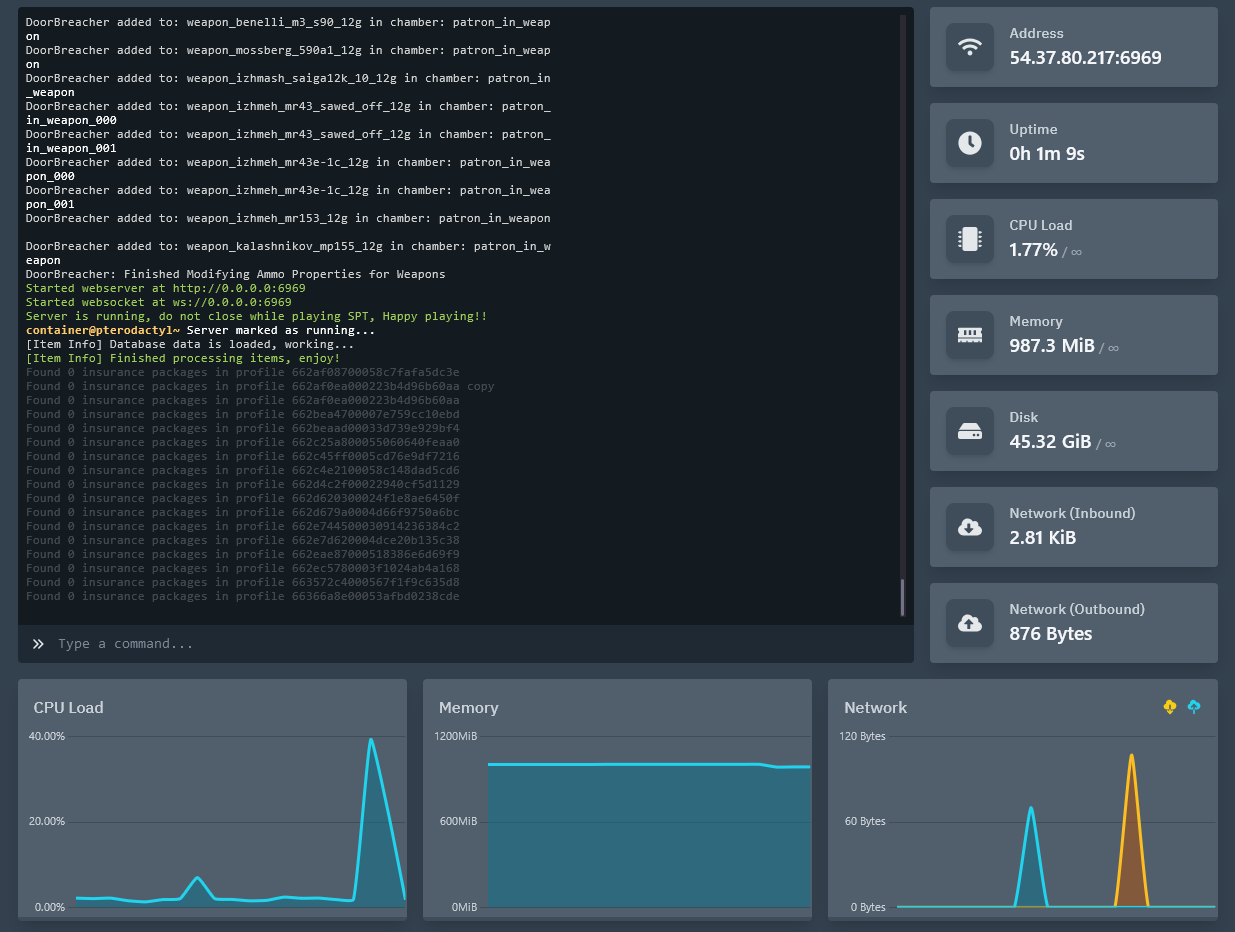Click the blue peak in Network chart
1235x932 pixels.
[x=1031, y=808]
